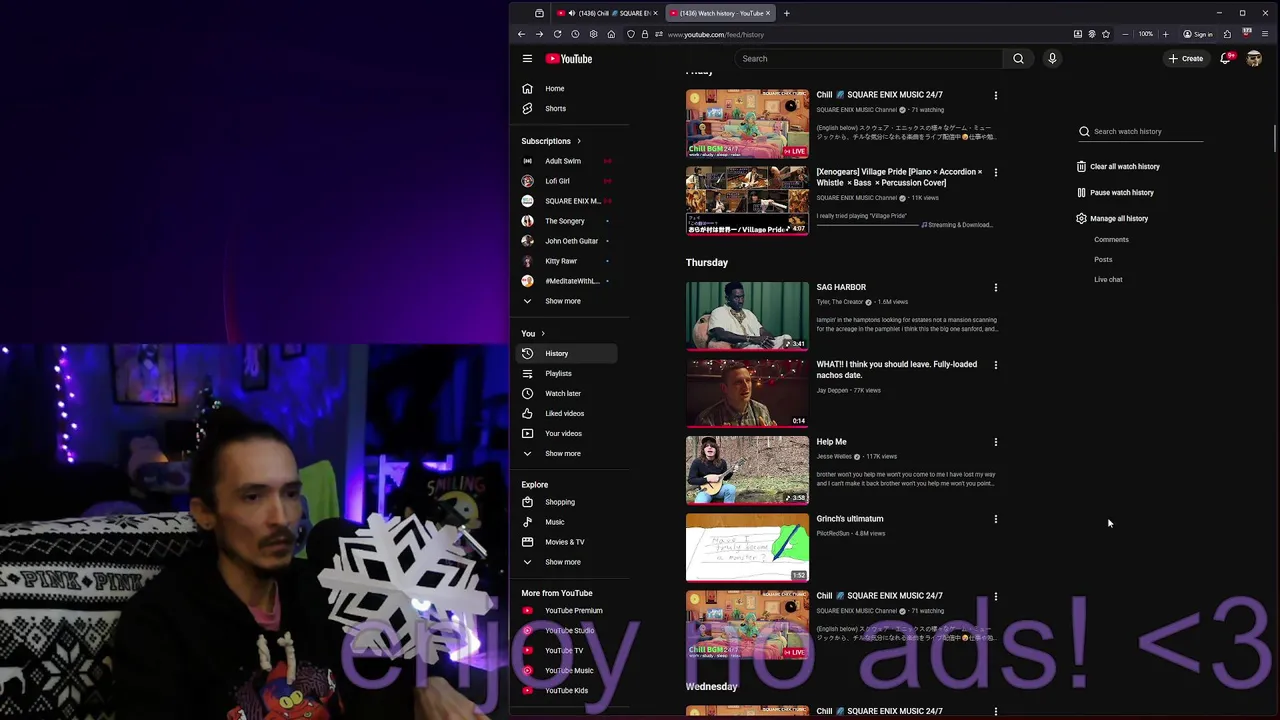Screen dimensions: 1280x720
Task: Open the Create menu
Action: 1186,59
